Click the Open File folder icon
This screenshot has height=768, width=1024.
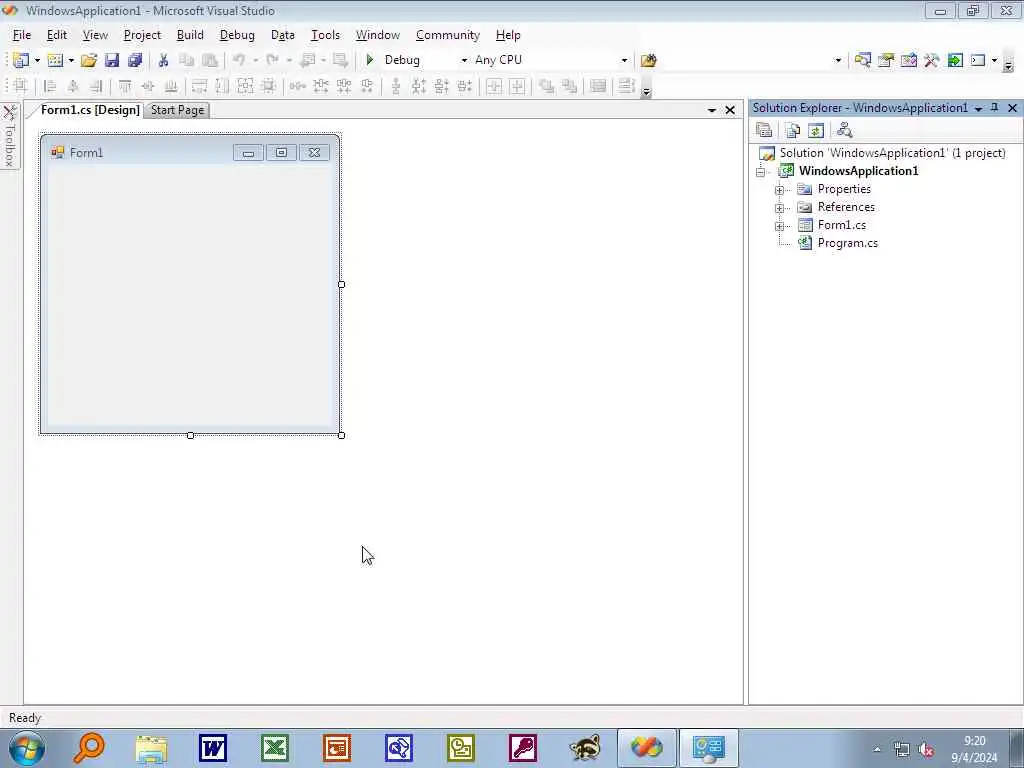(x=89, y=60)
